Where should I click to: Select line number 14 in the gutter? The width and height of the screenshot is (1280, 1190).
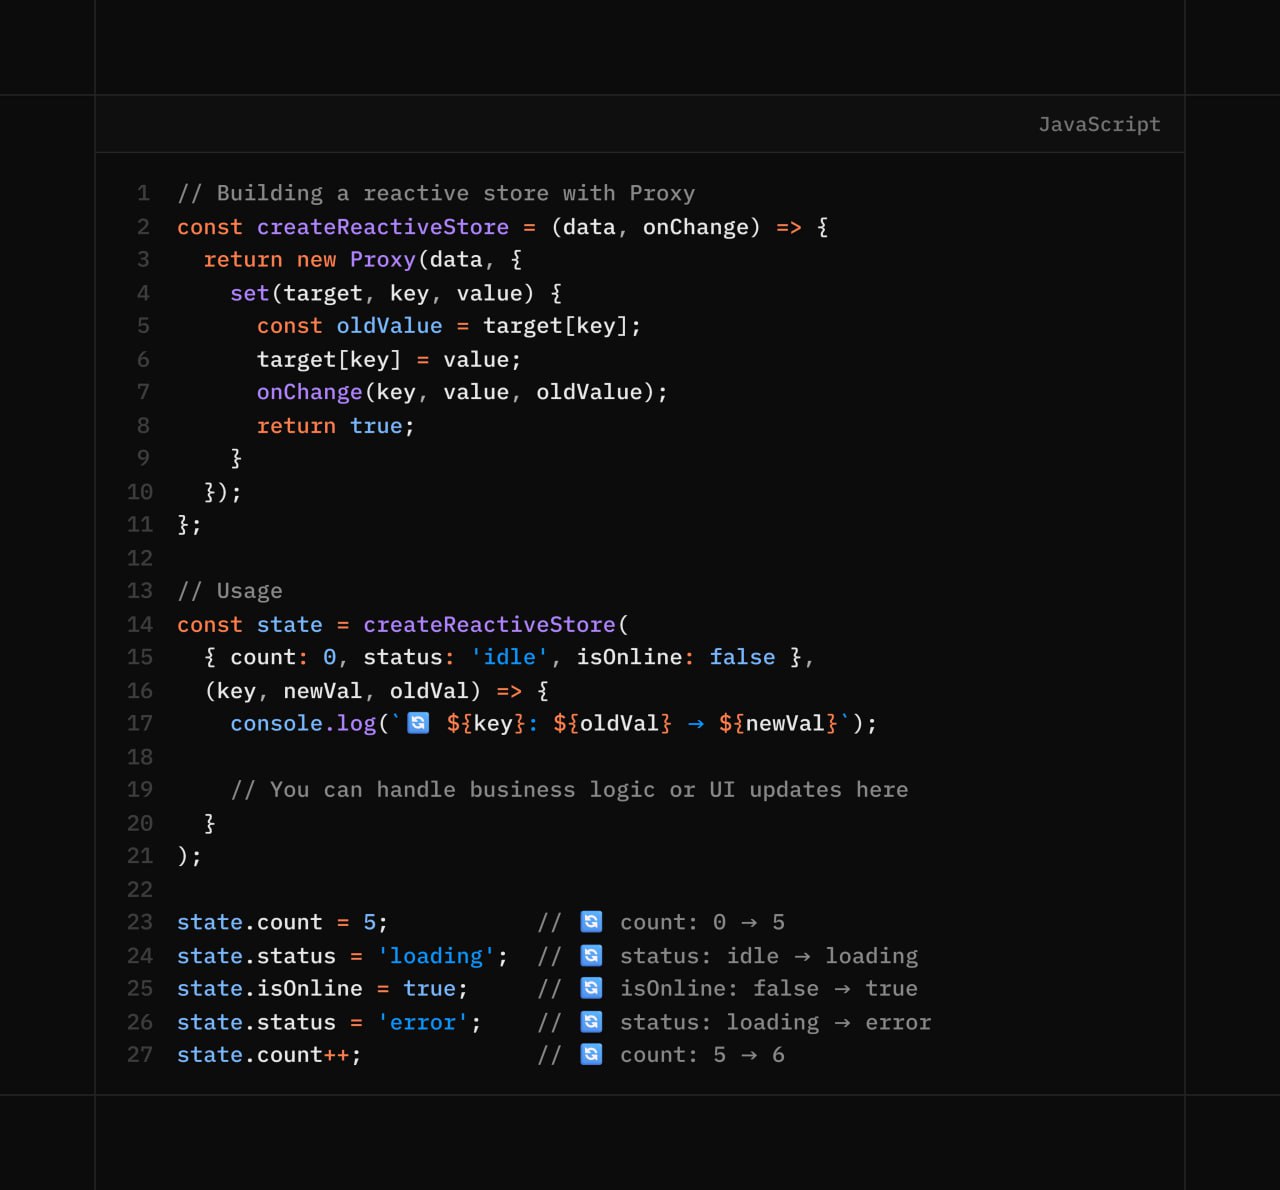click(140, 624)
